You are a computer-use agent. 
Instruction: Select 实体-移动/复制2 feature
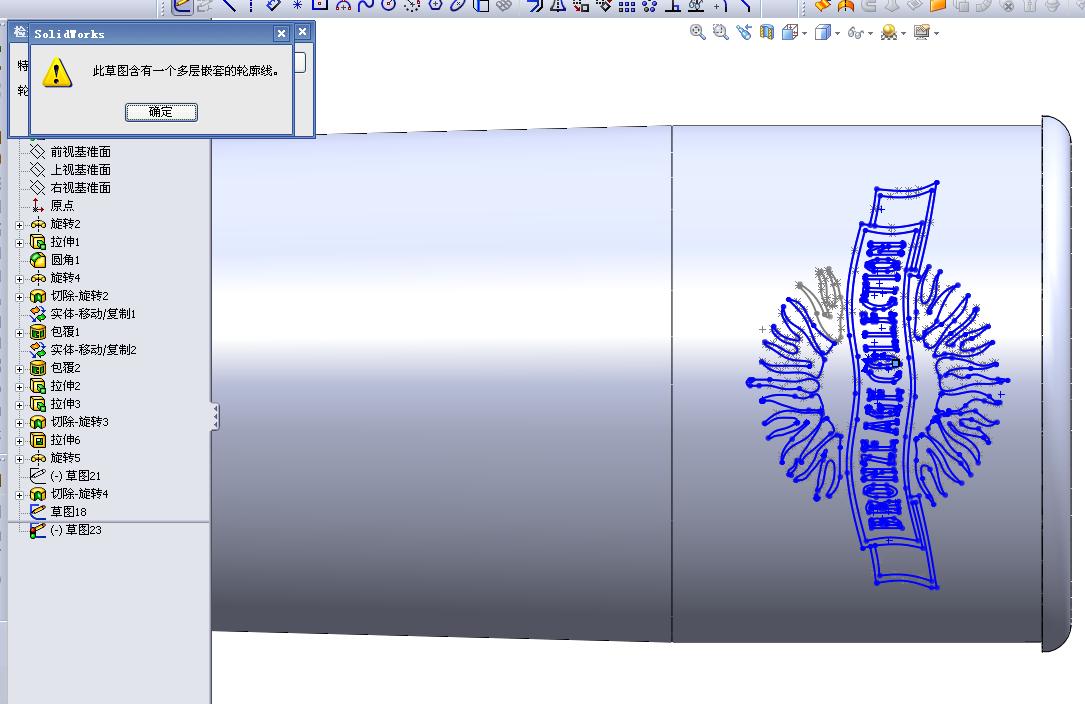pos(93,350)
